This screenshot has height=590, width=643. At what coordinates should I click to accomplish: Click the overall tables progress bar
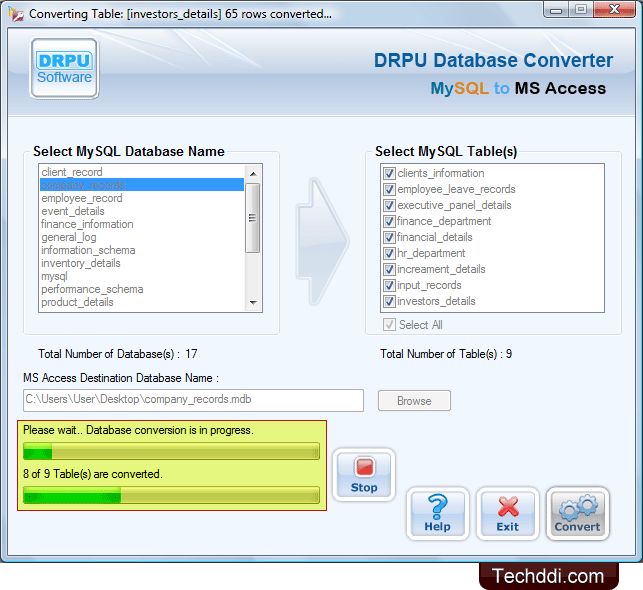171,495
